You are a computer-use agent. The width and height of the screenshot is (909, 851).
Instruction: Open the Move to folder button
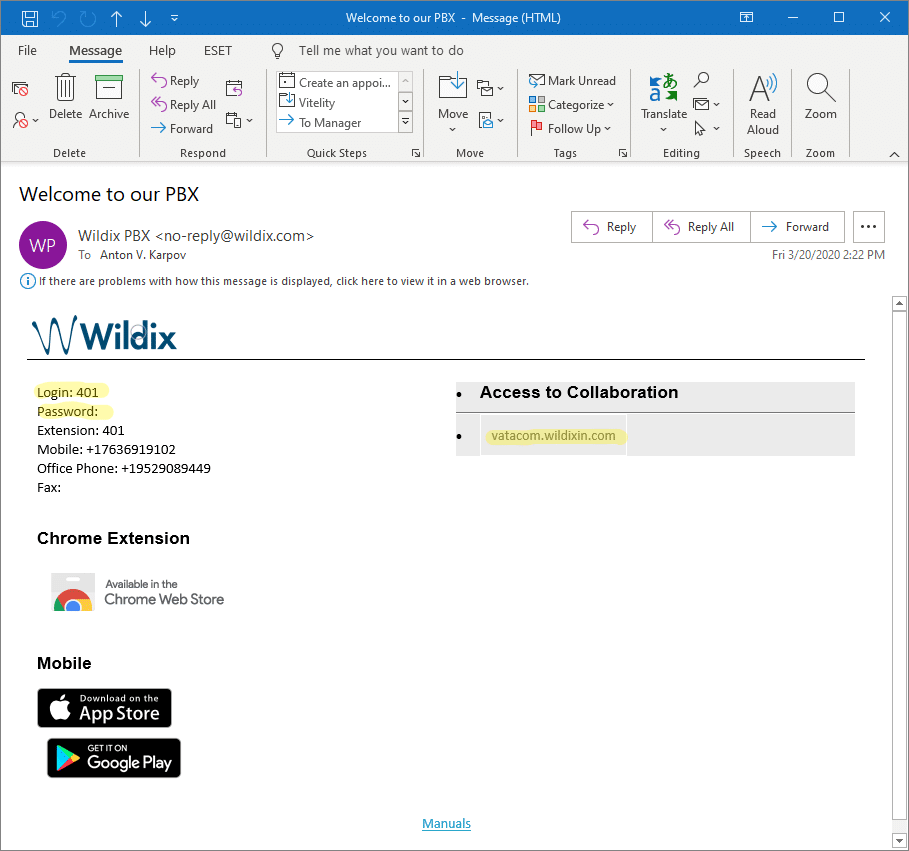point(453,103)
